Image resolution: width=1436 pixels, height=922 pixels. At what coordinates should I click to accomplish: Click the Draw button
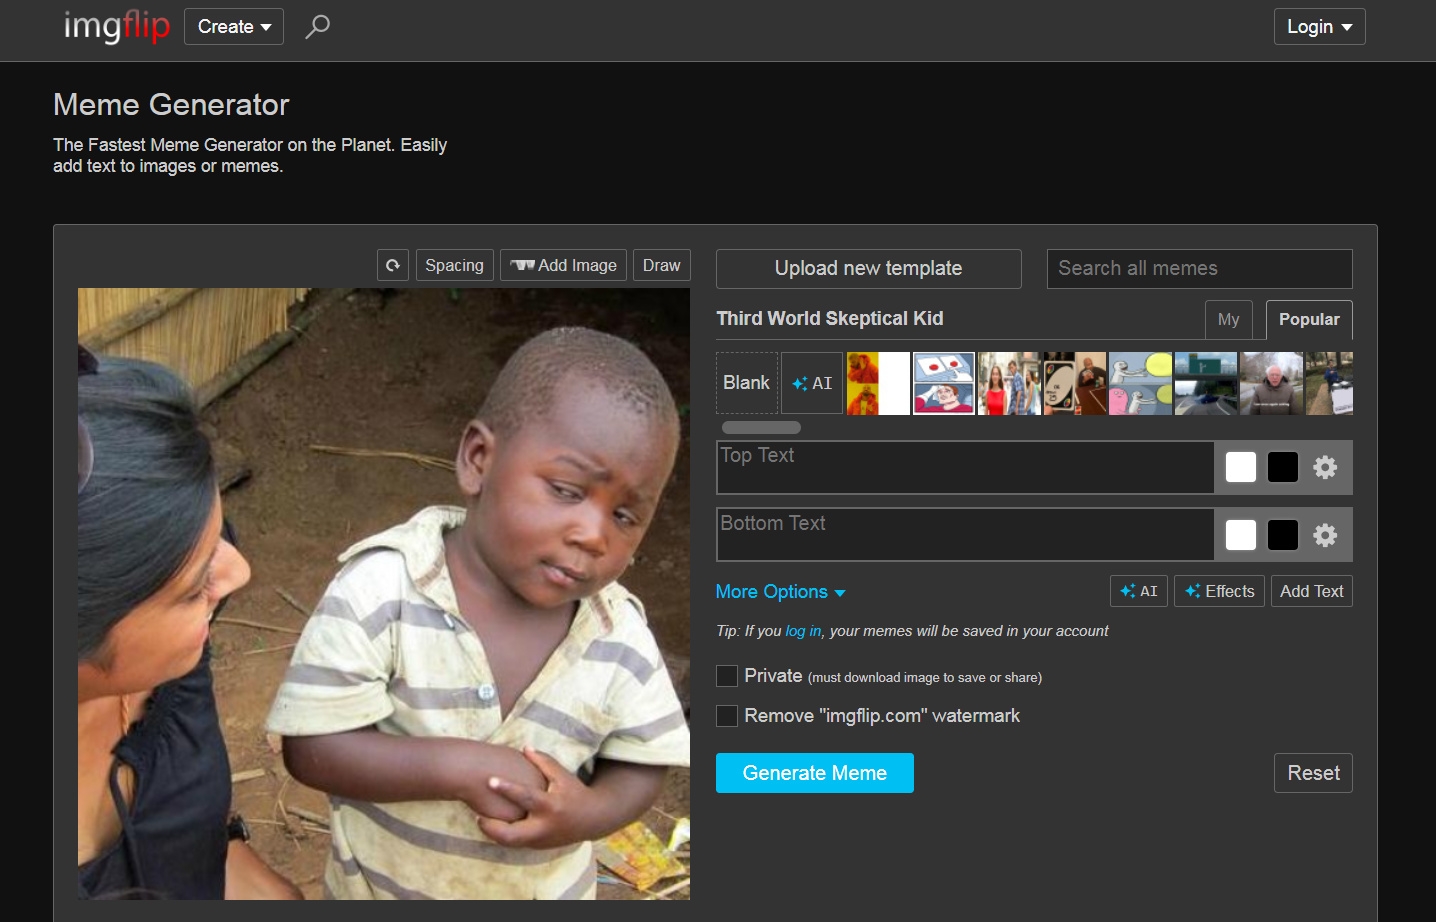[661, 265]
